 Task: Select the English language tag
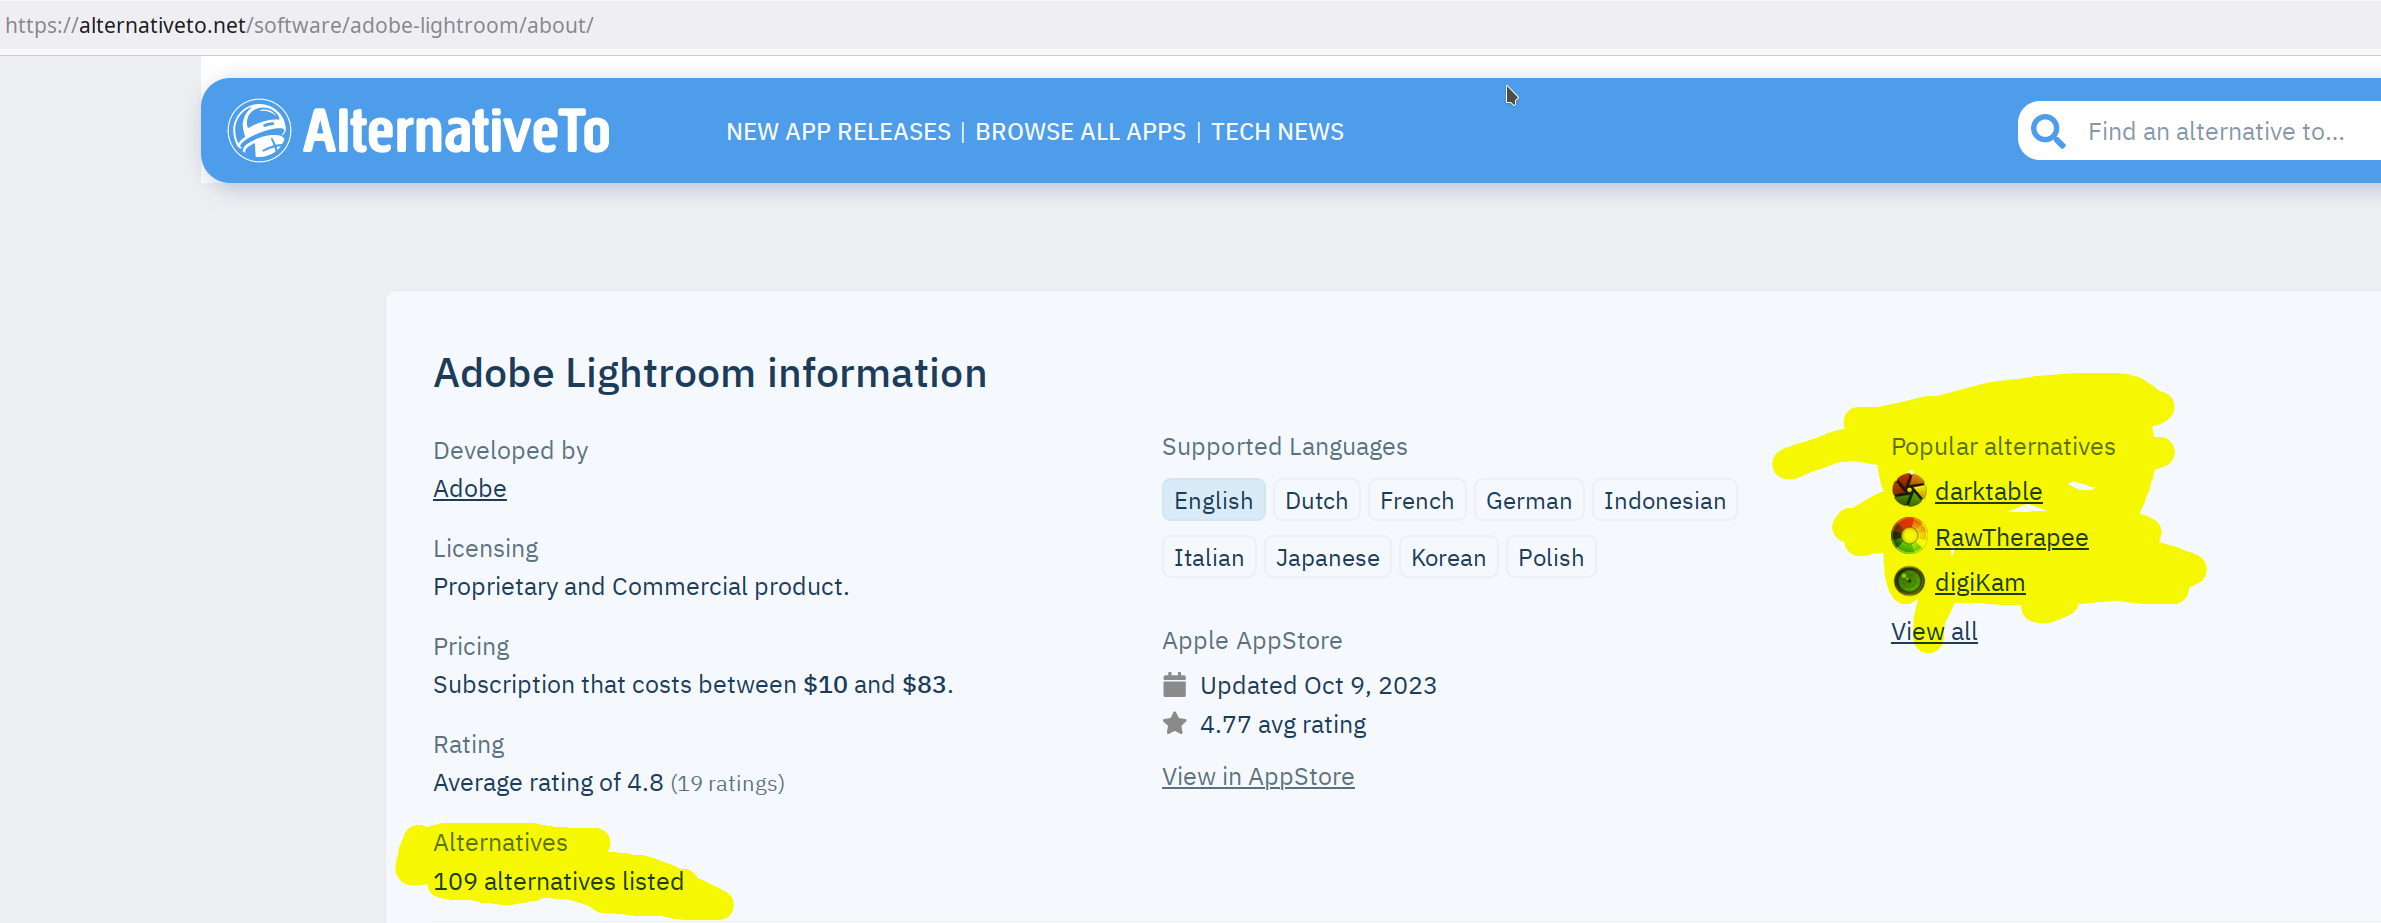click(x=1213, y=501)
